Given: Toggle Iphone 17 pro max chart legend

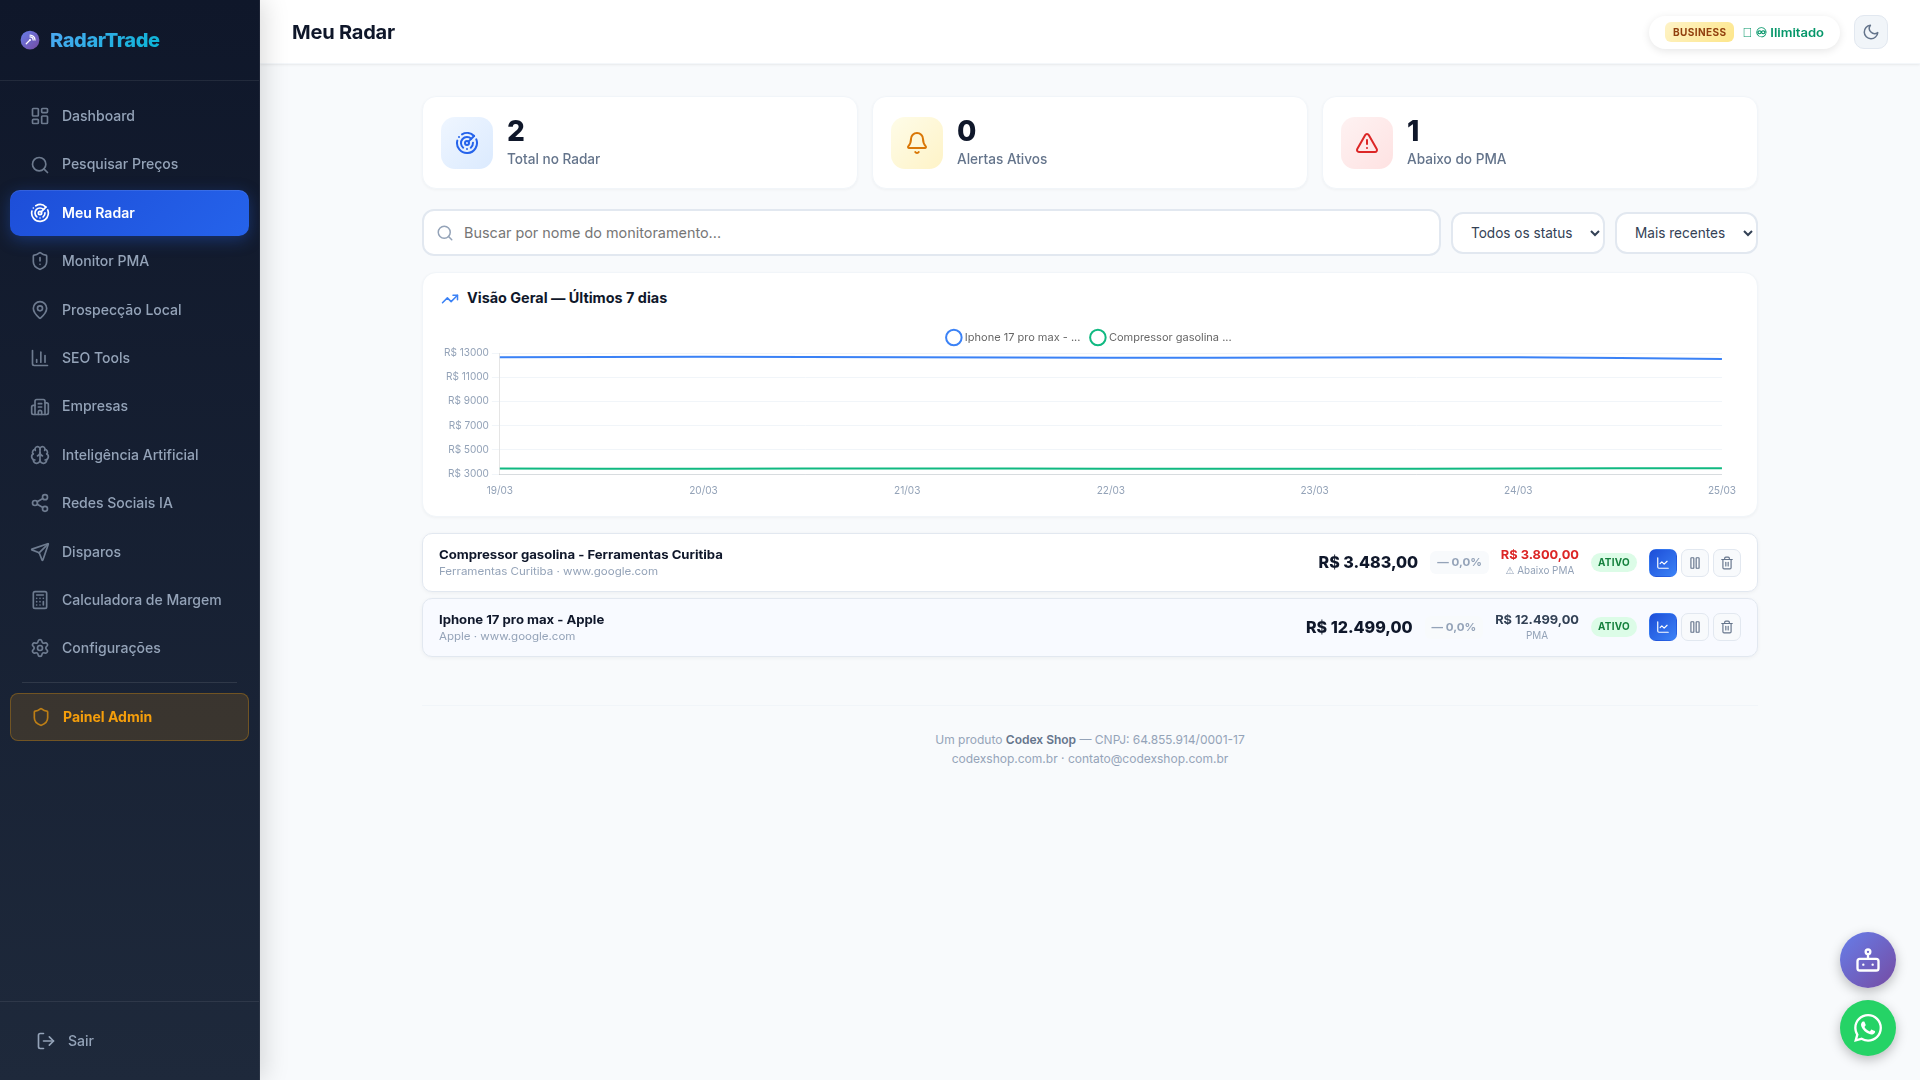Looking at the screenshot, I should (x=1012, y=338).
